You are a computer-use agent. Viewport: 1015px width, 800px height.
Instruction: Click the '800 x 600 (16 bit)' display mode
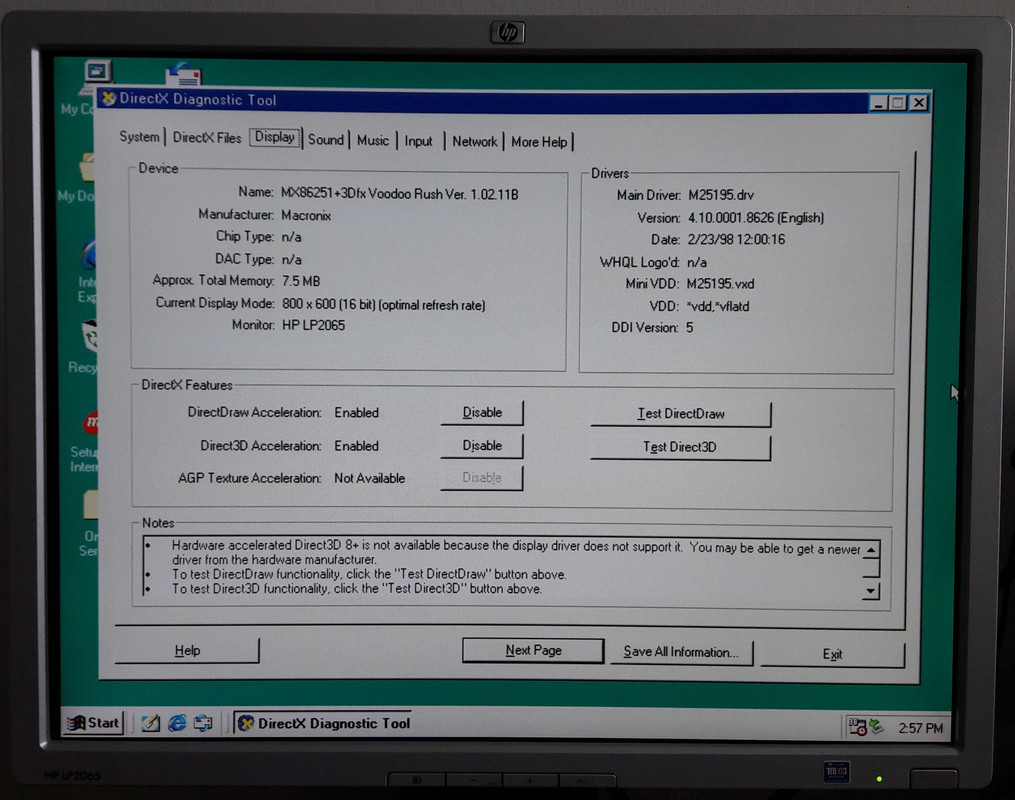click(x=383, y=304)
